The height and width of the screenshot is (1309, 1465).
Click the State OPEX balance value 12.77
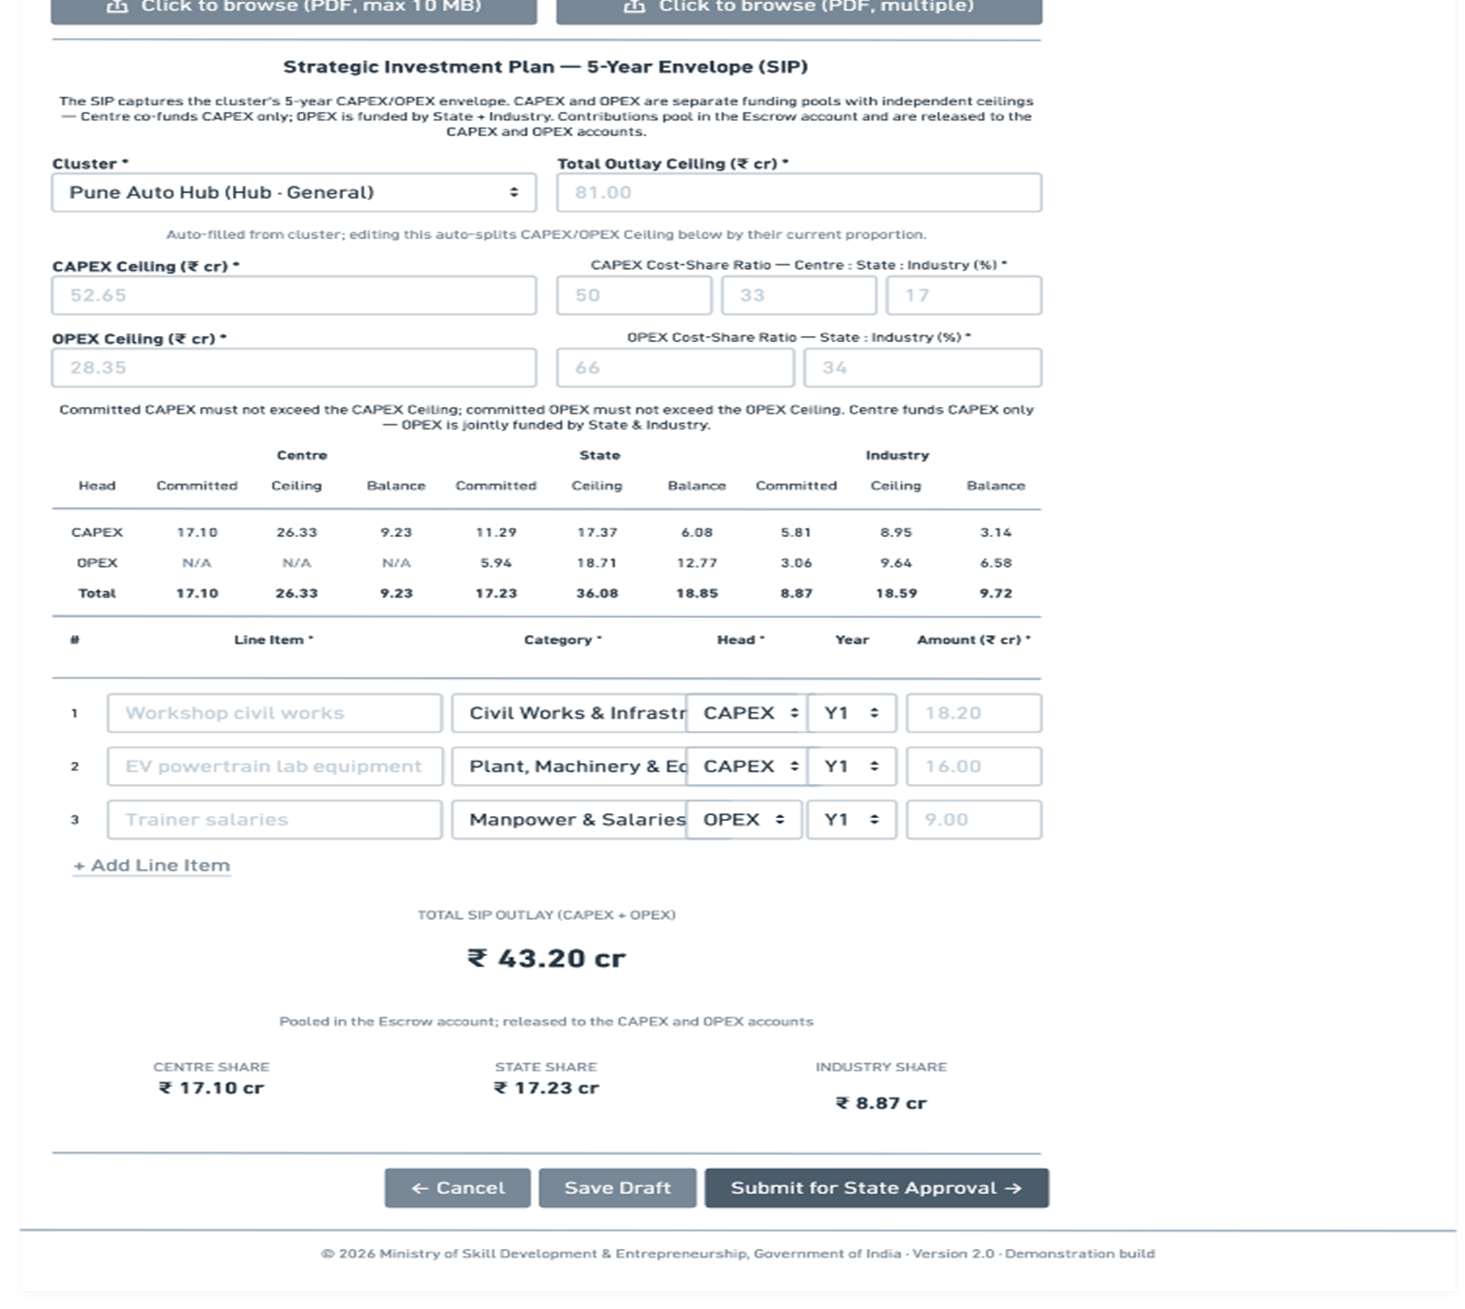[697, 563]
